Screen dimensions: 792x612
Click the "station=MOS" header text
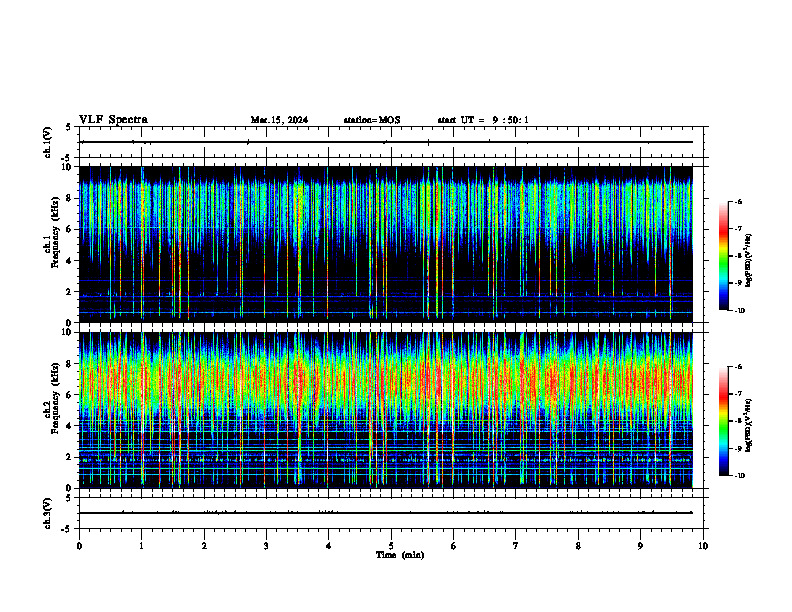[x=372, y=120]
